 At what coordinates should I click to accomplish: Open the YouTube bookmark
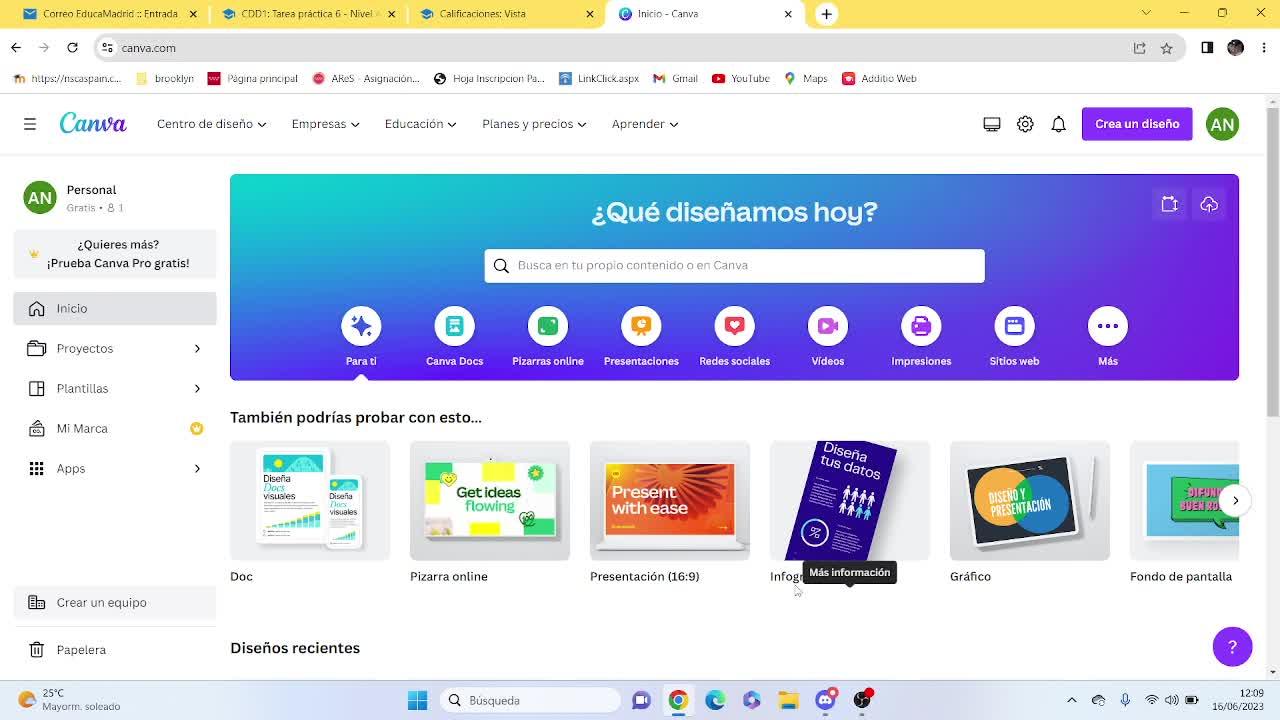coord(740,78)
